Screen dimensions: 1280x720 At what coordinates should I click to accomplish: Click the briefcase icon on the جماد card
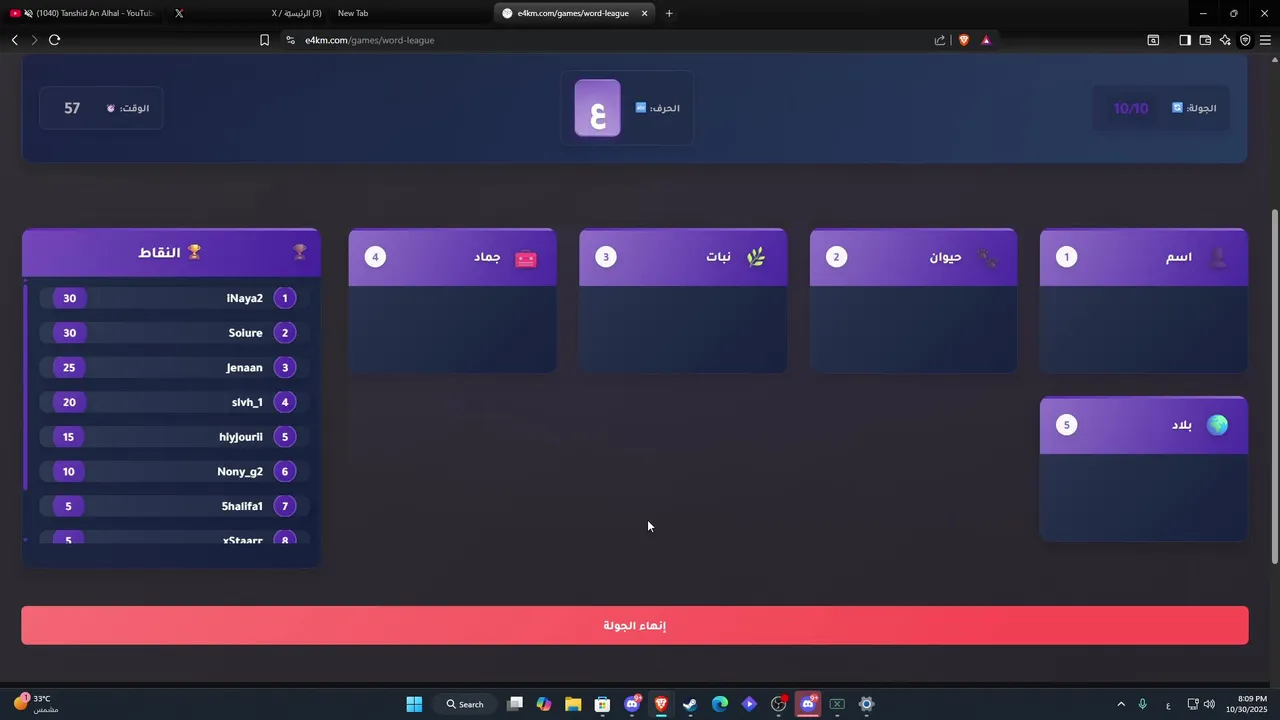[526, 258]
